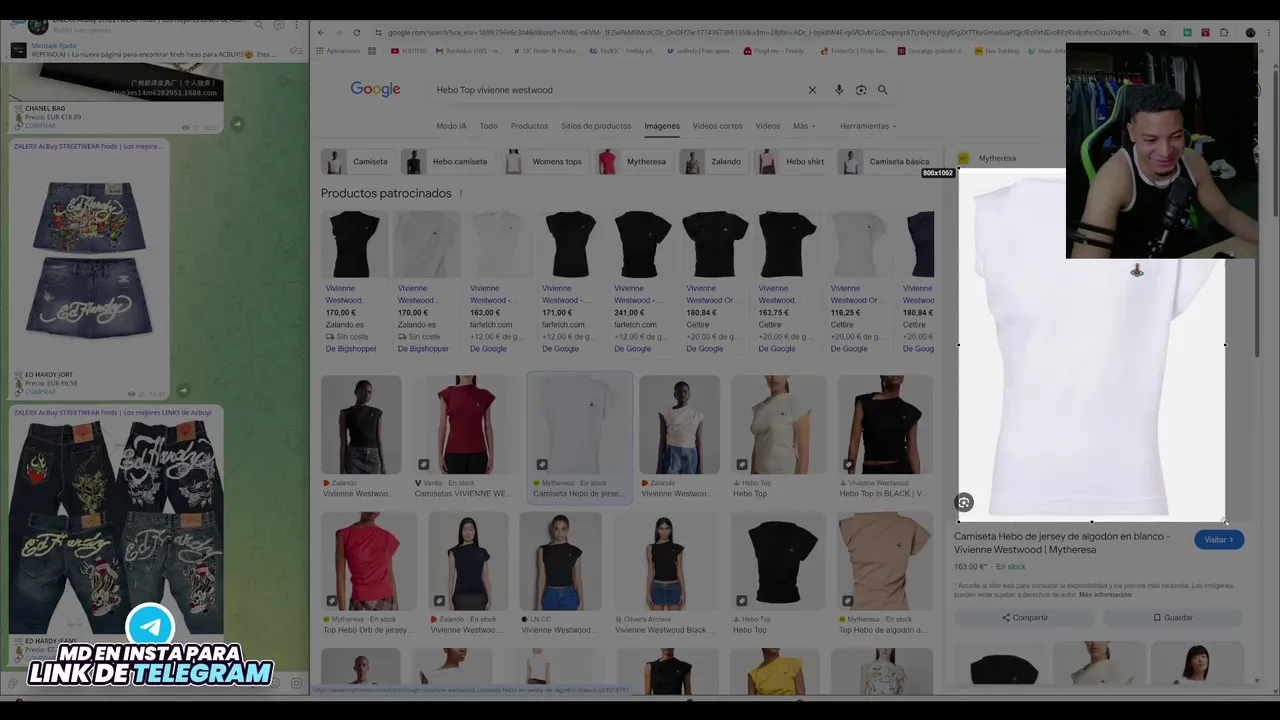
Task: Start voice search with the microphone icon
Action: 839,90
